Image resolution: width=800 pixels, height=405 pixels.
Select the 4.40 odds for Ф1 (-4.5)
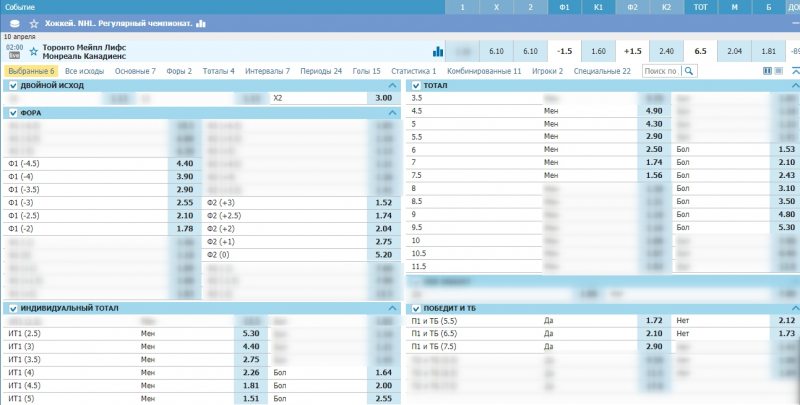[x=184, y=163]
